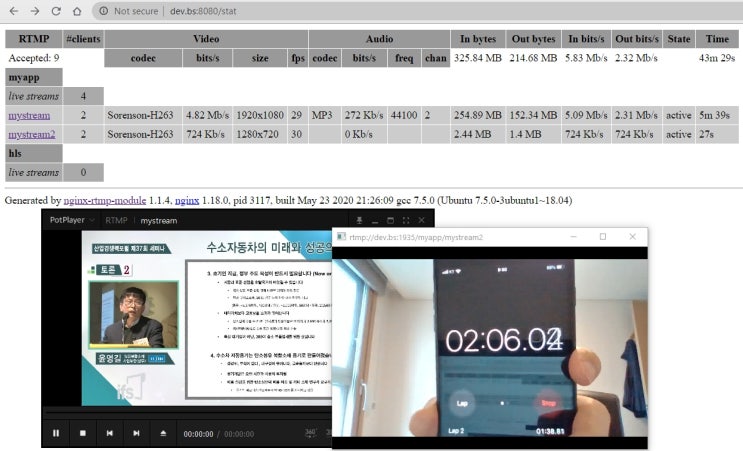Click the mystream2 stopwatch video area
Viewport: 743px width, 451px height.
click(490, 347)
